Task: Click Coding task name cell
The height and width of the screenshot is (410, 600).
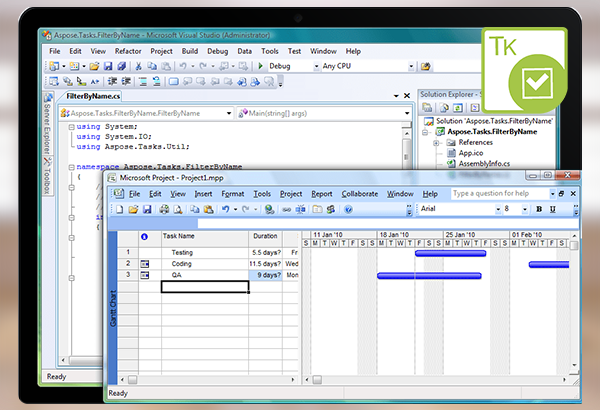Action: click(205, 264)
